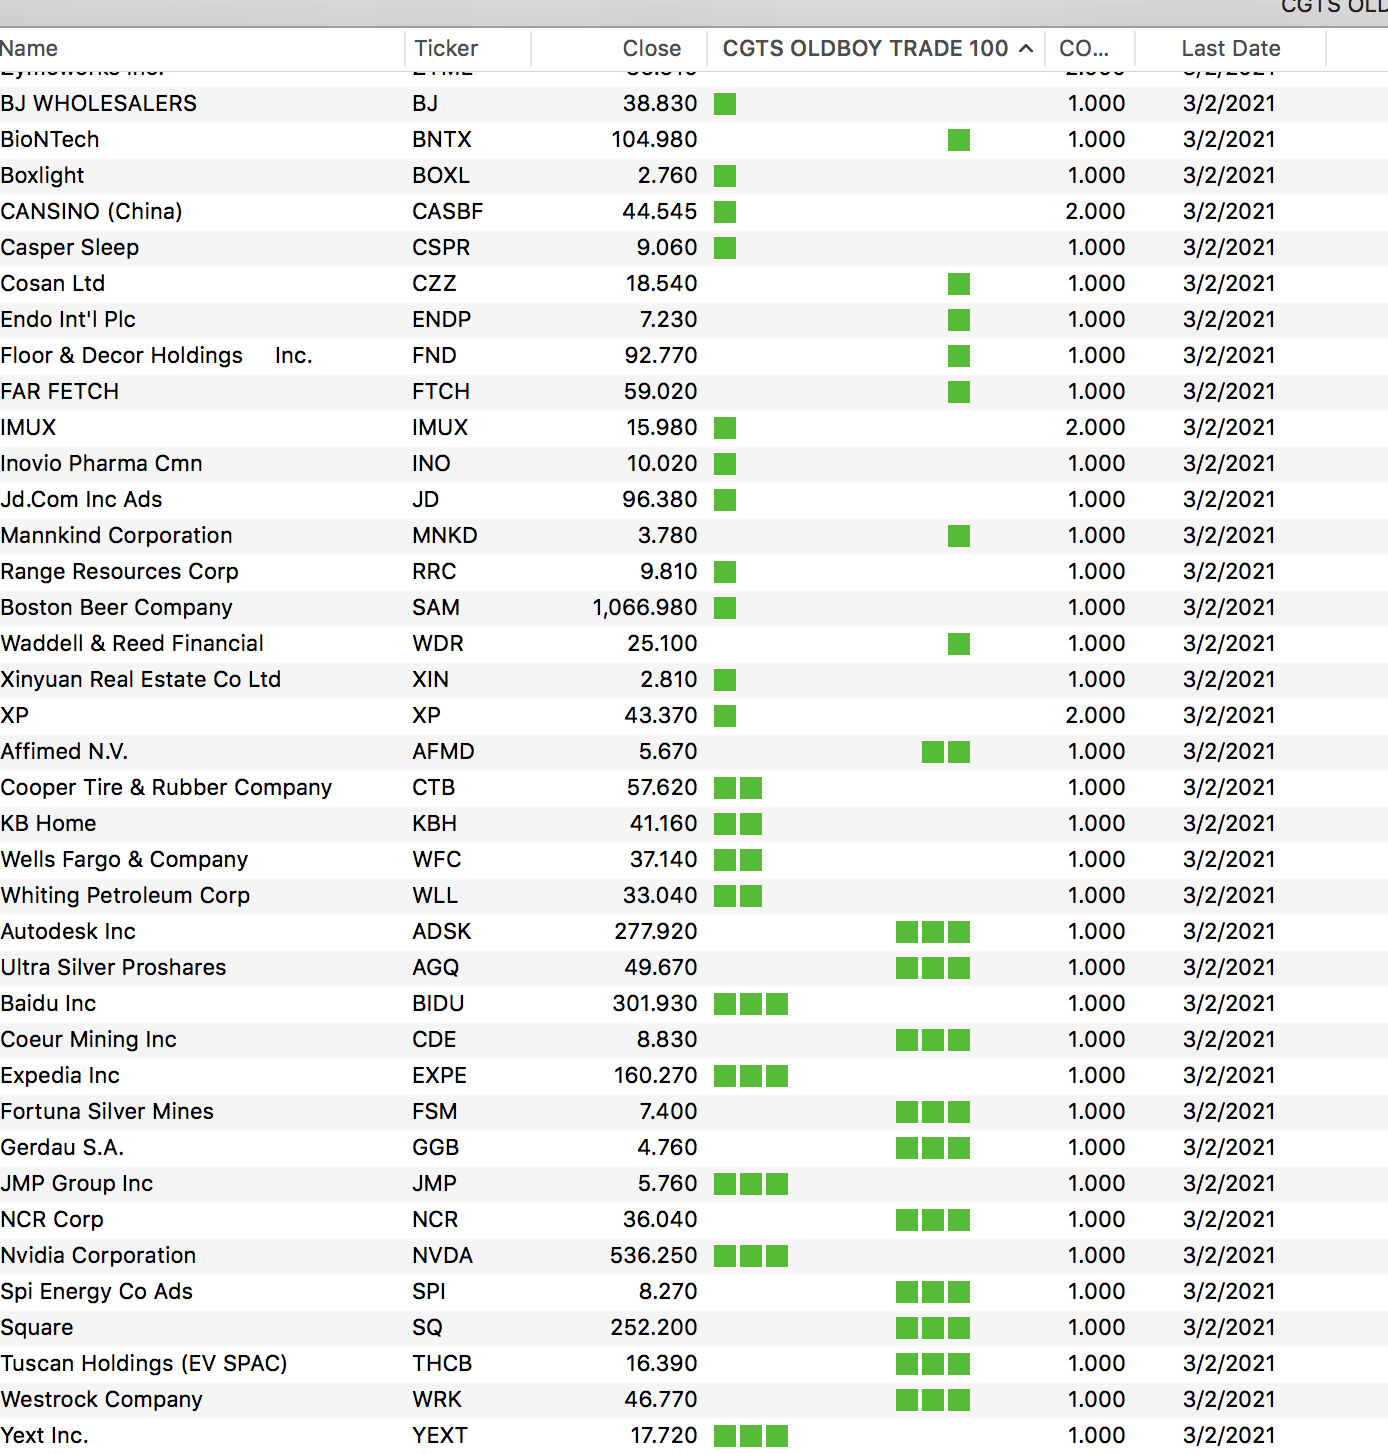Screen dimensions: 1388x1454
Task: Select the Casper Sleep row name
Action: [x=70, y=248]
